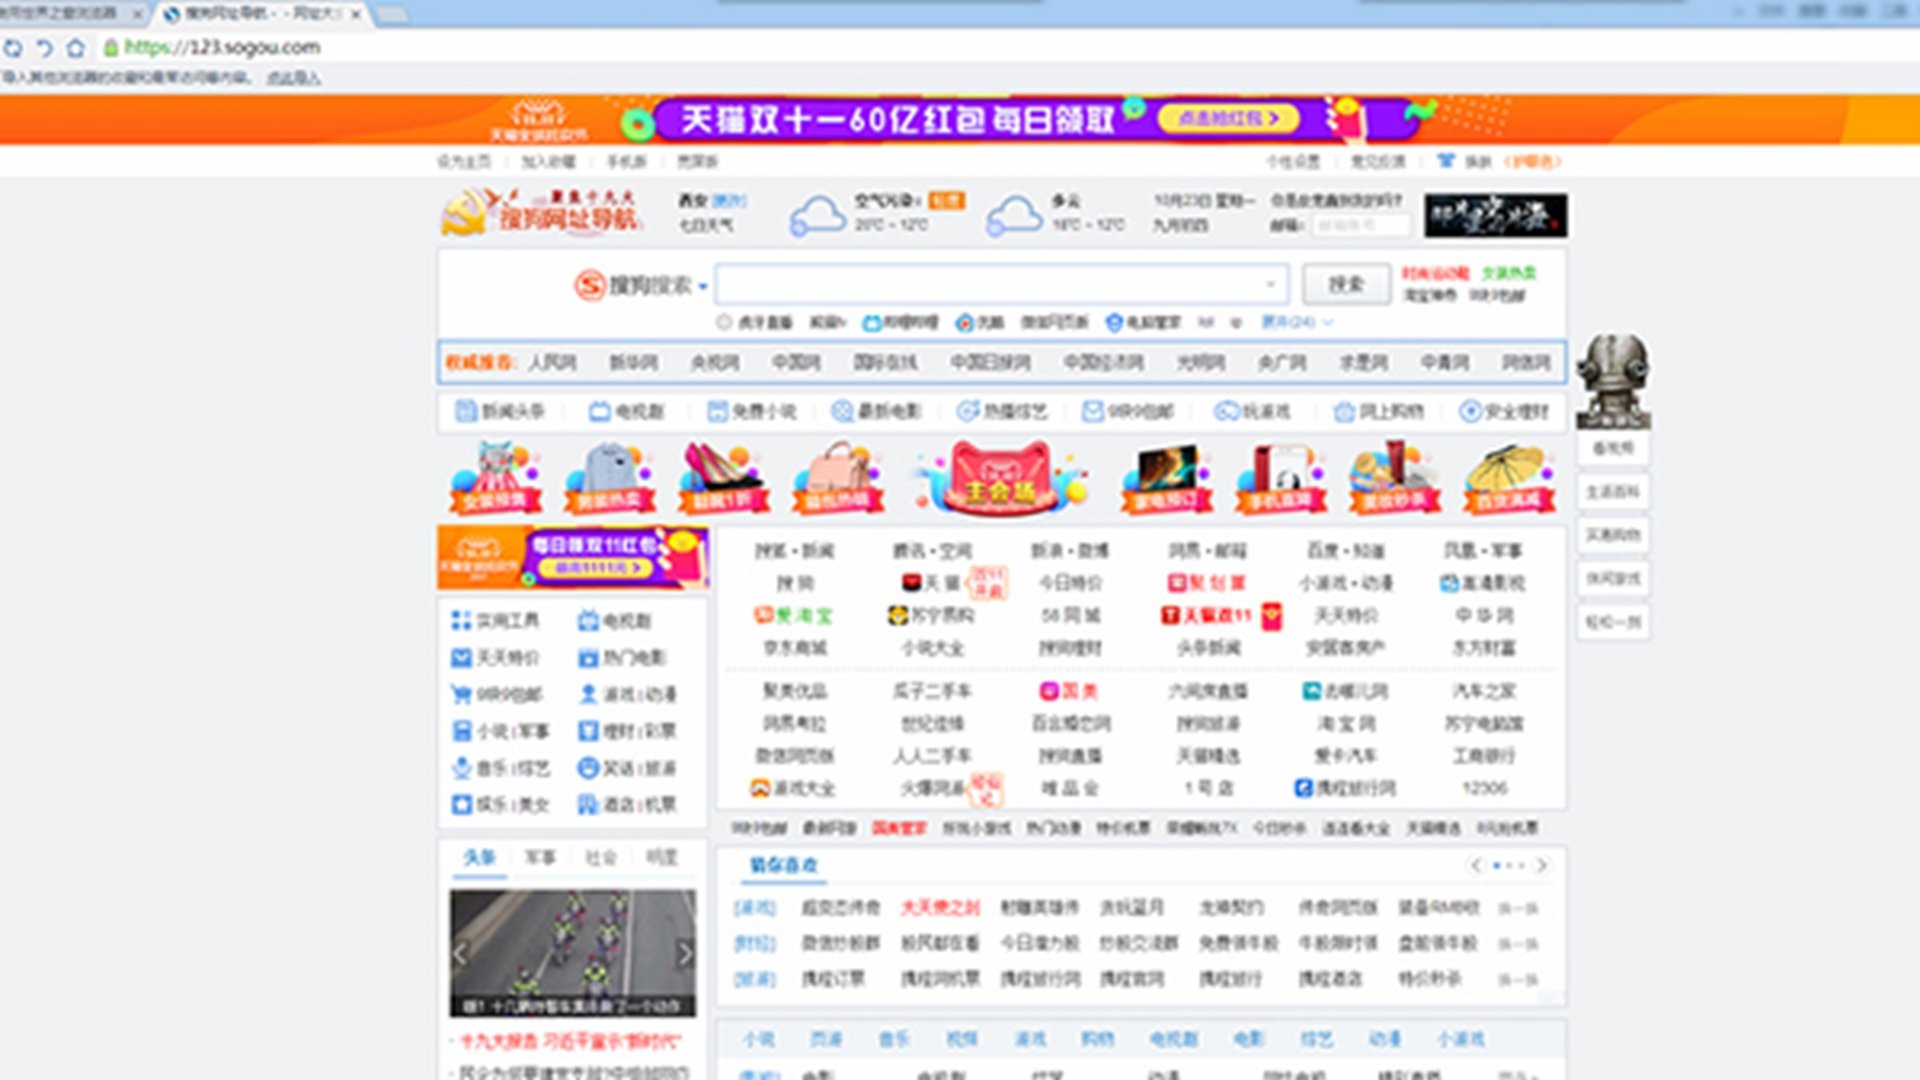
Task: Expand the search box suggestion dropdown arrow
Action: click(x=1270, y=285)
